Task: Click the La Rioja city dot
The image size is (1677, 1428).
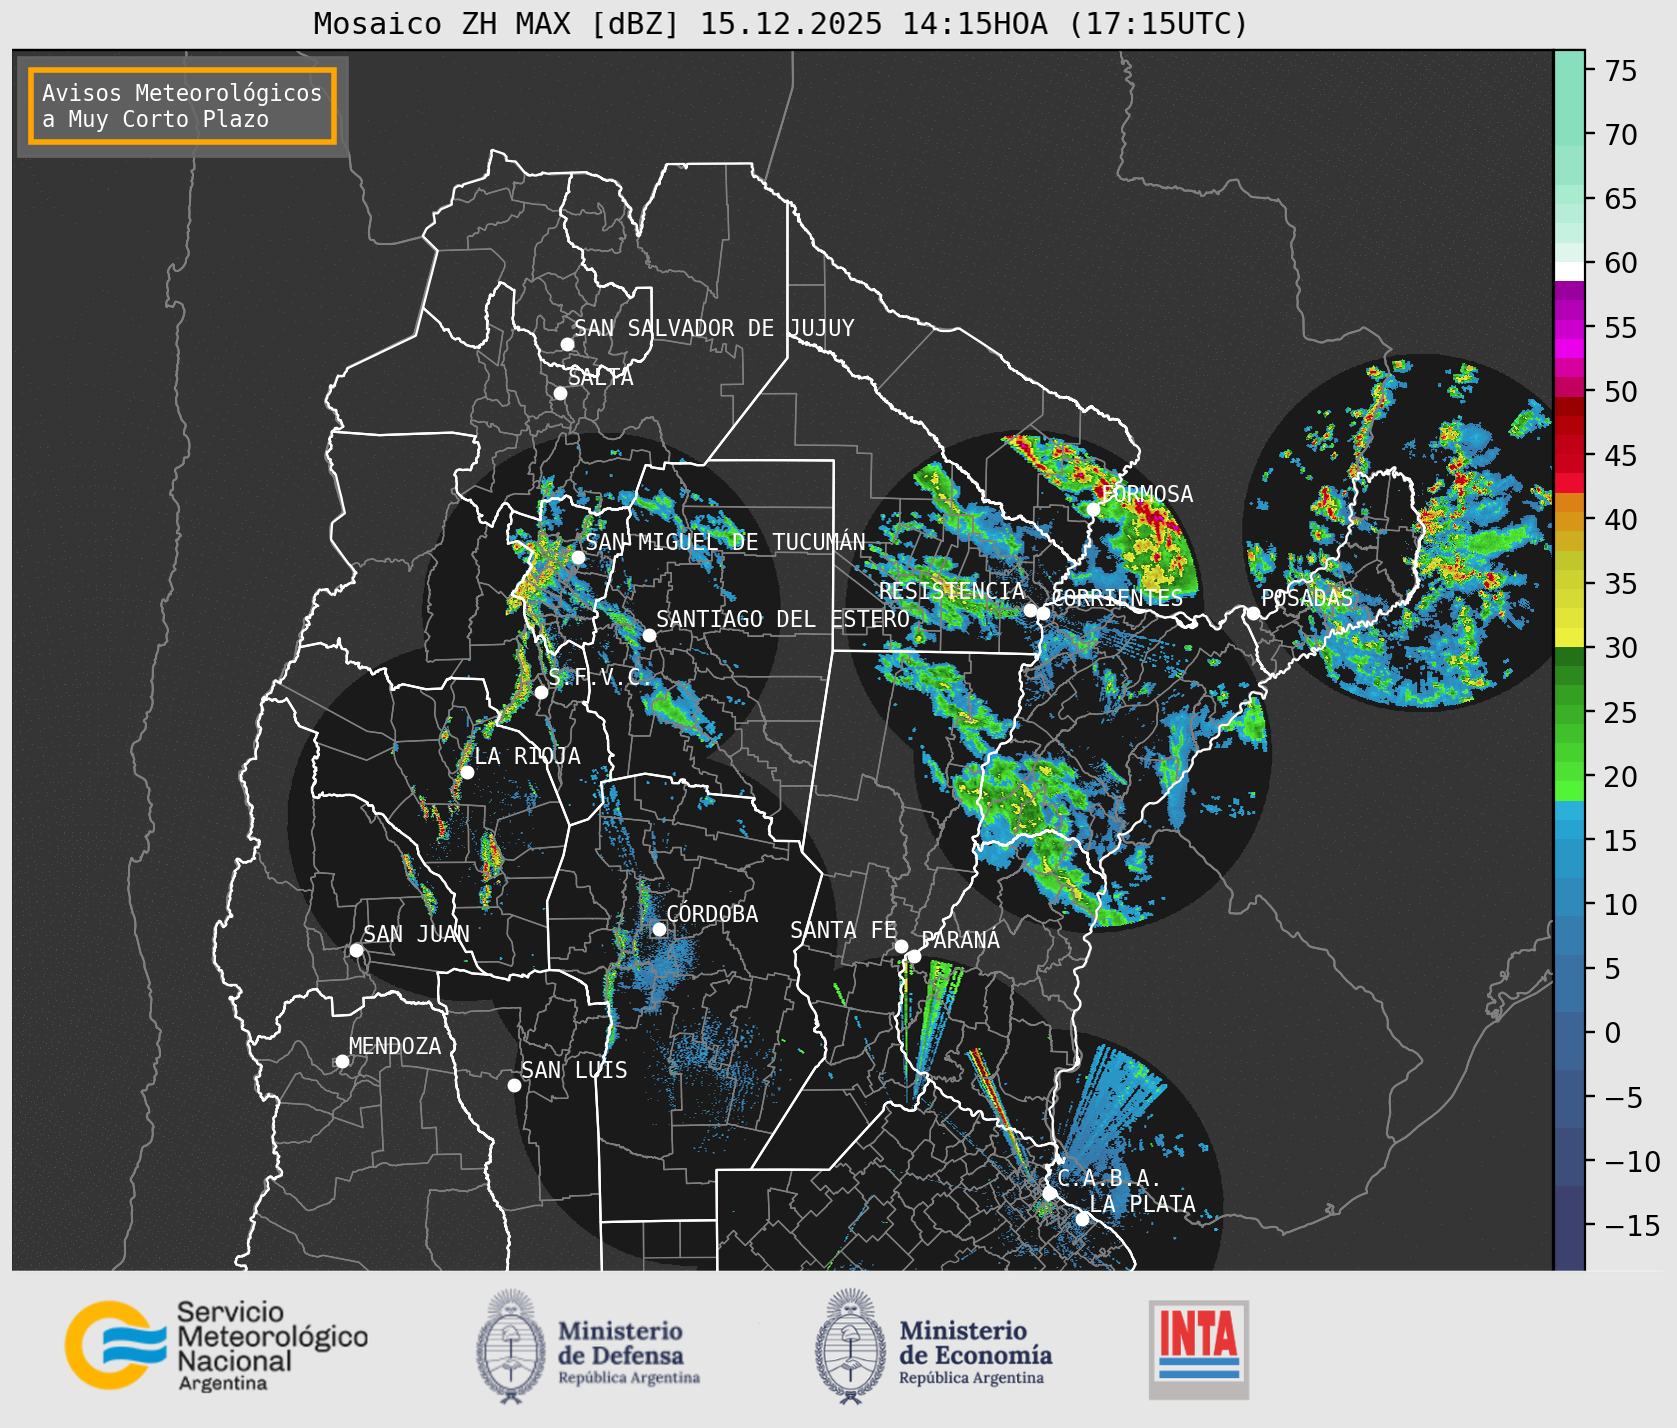Action: click(x=467, y=772)
